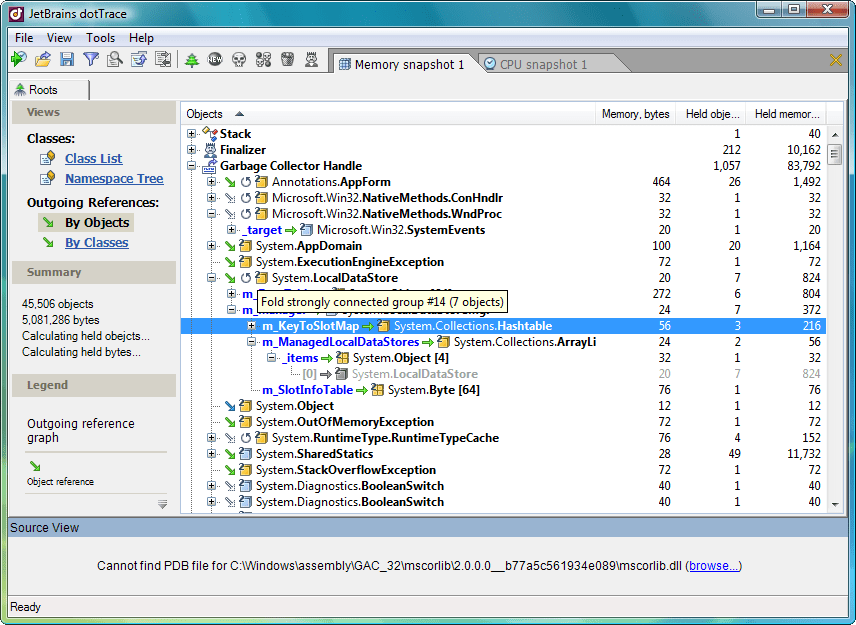Viewport: 856px width, 625px height.
Task: Click the browse link for PDB file
Action: coord(714,566)
